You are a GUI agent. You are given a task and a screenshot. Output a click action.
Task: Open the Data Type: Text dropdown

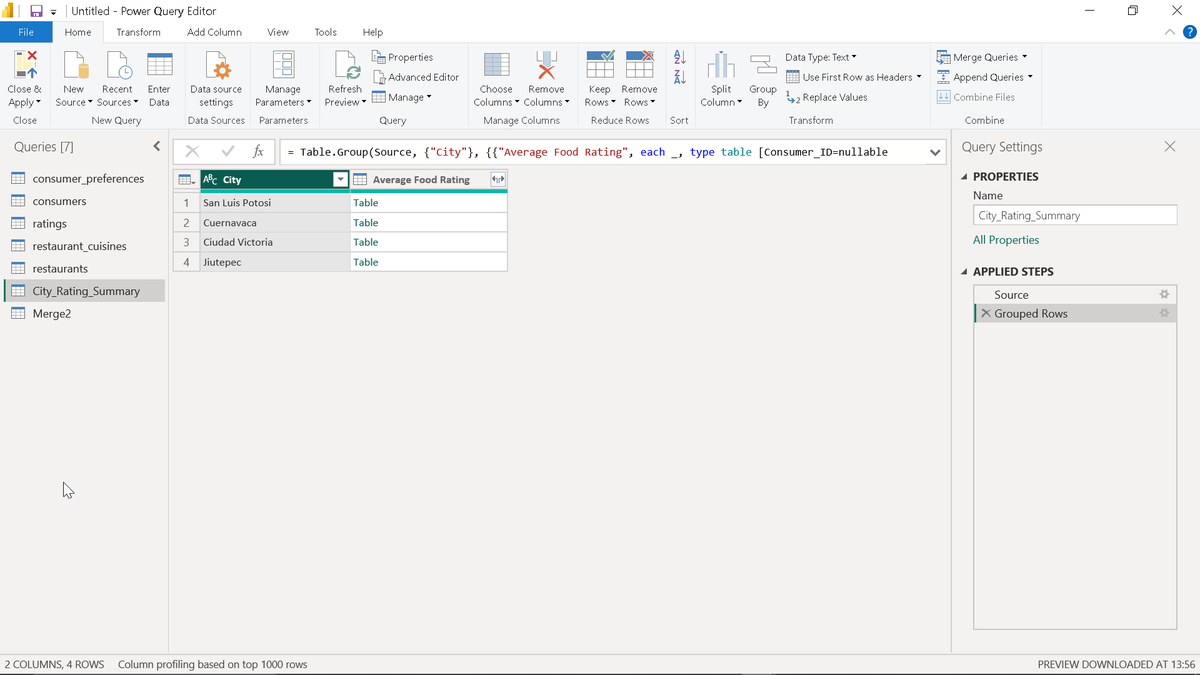coord(821,57)
